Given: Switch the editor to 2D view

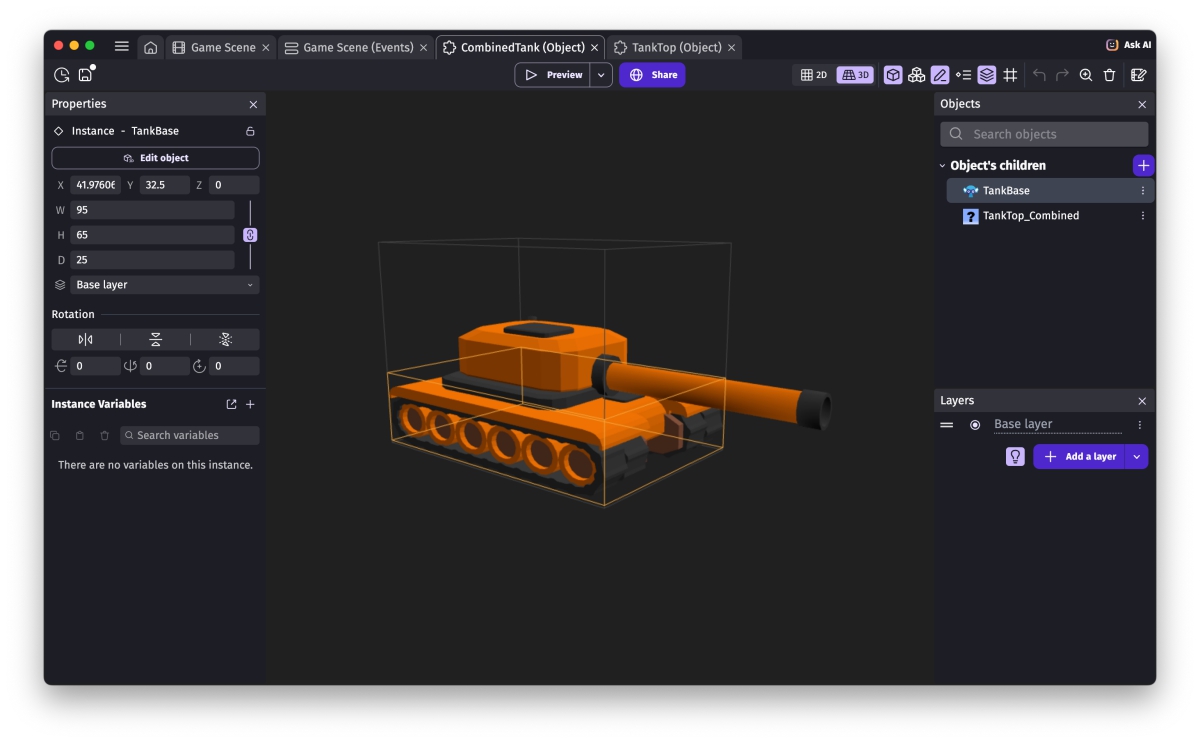Looking at the screenshot, I should 814,75.
